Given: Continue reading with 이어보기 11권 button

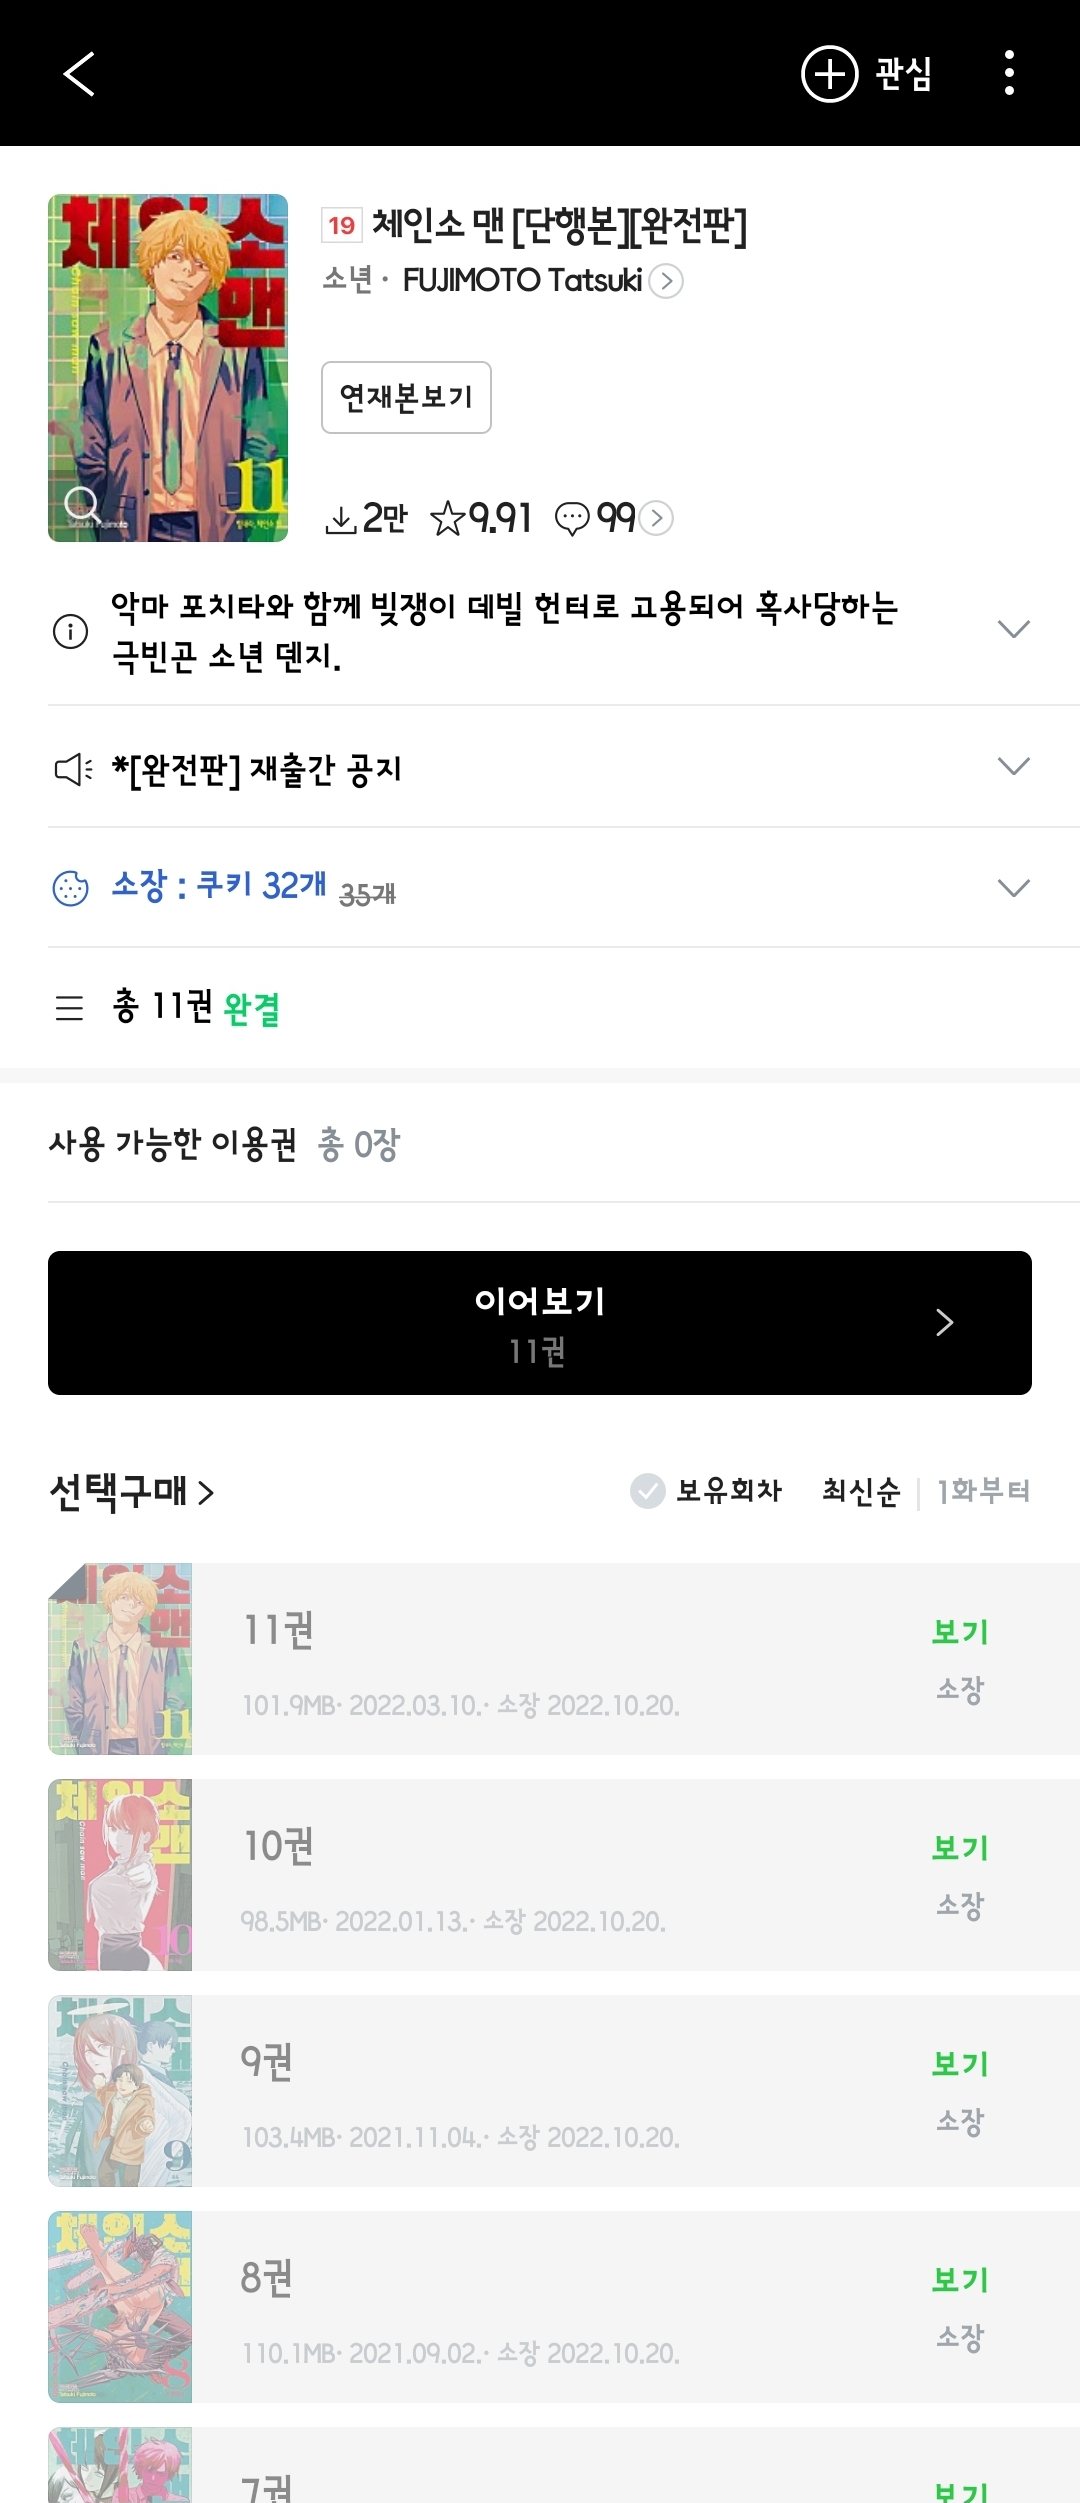Looking at the screenshot, I should (x=540, y=1323).
